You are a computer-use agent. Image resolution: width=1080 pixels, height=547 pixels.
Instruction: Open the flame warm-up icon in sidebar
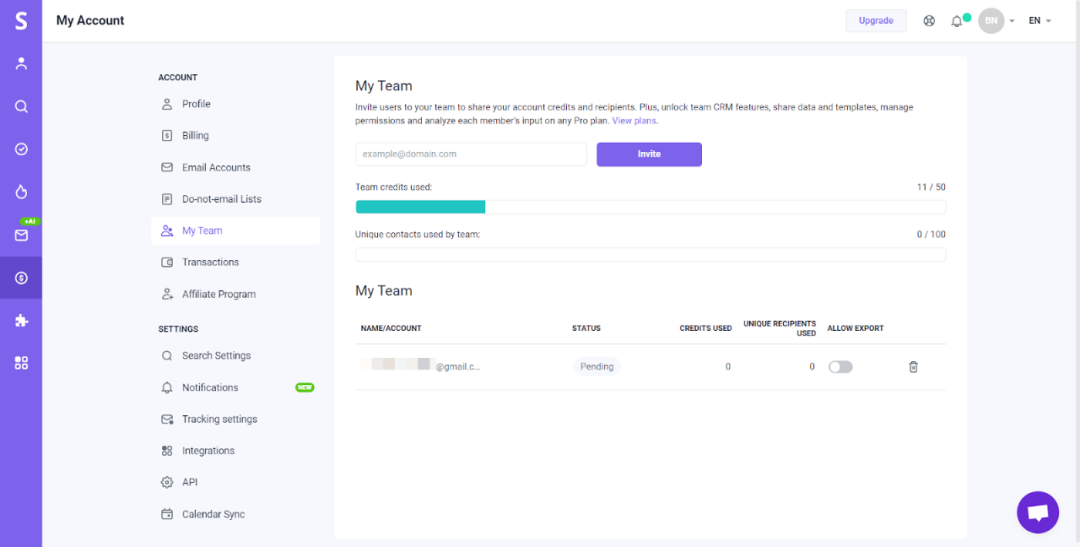click(21, 192)
